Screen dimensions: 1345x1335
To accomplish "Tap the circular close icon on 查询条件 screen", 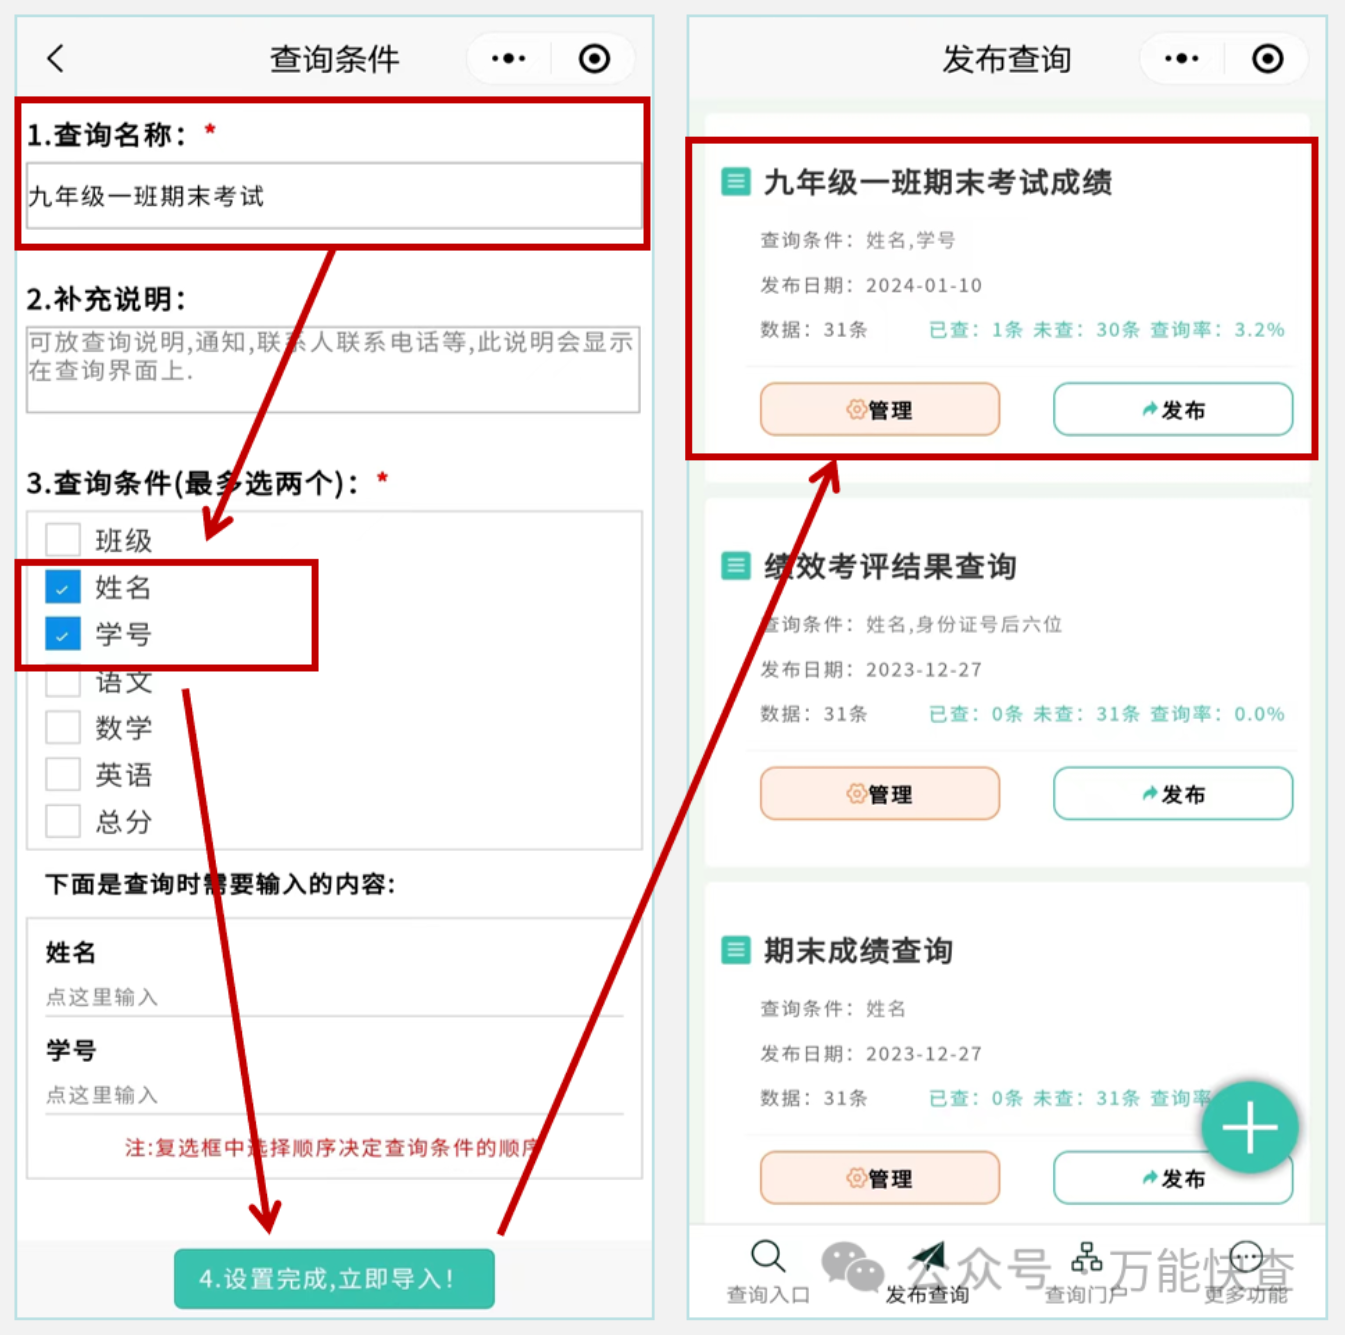I will tap(594, 58).
